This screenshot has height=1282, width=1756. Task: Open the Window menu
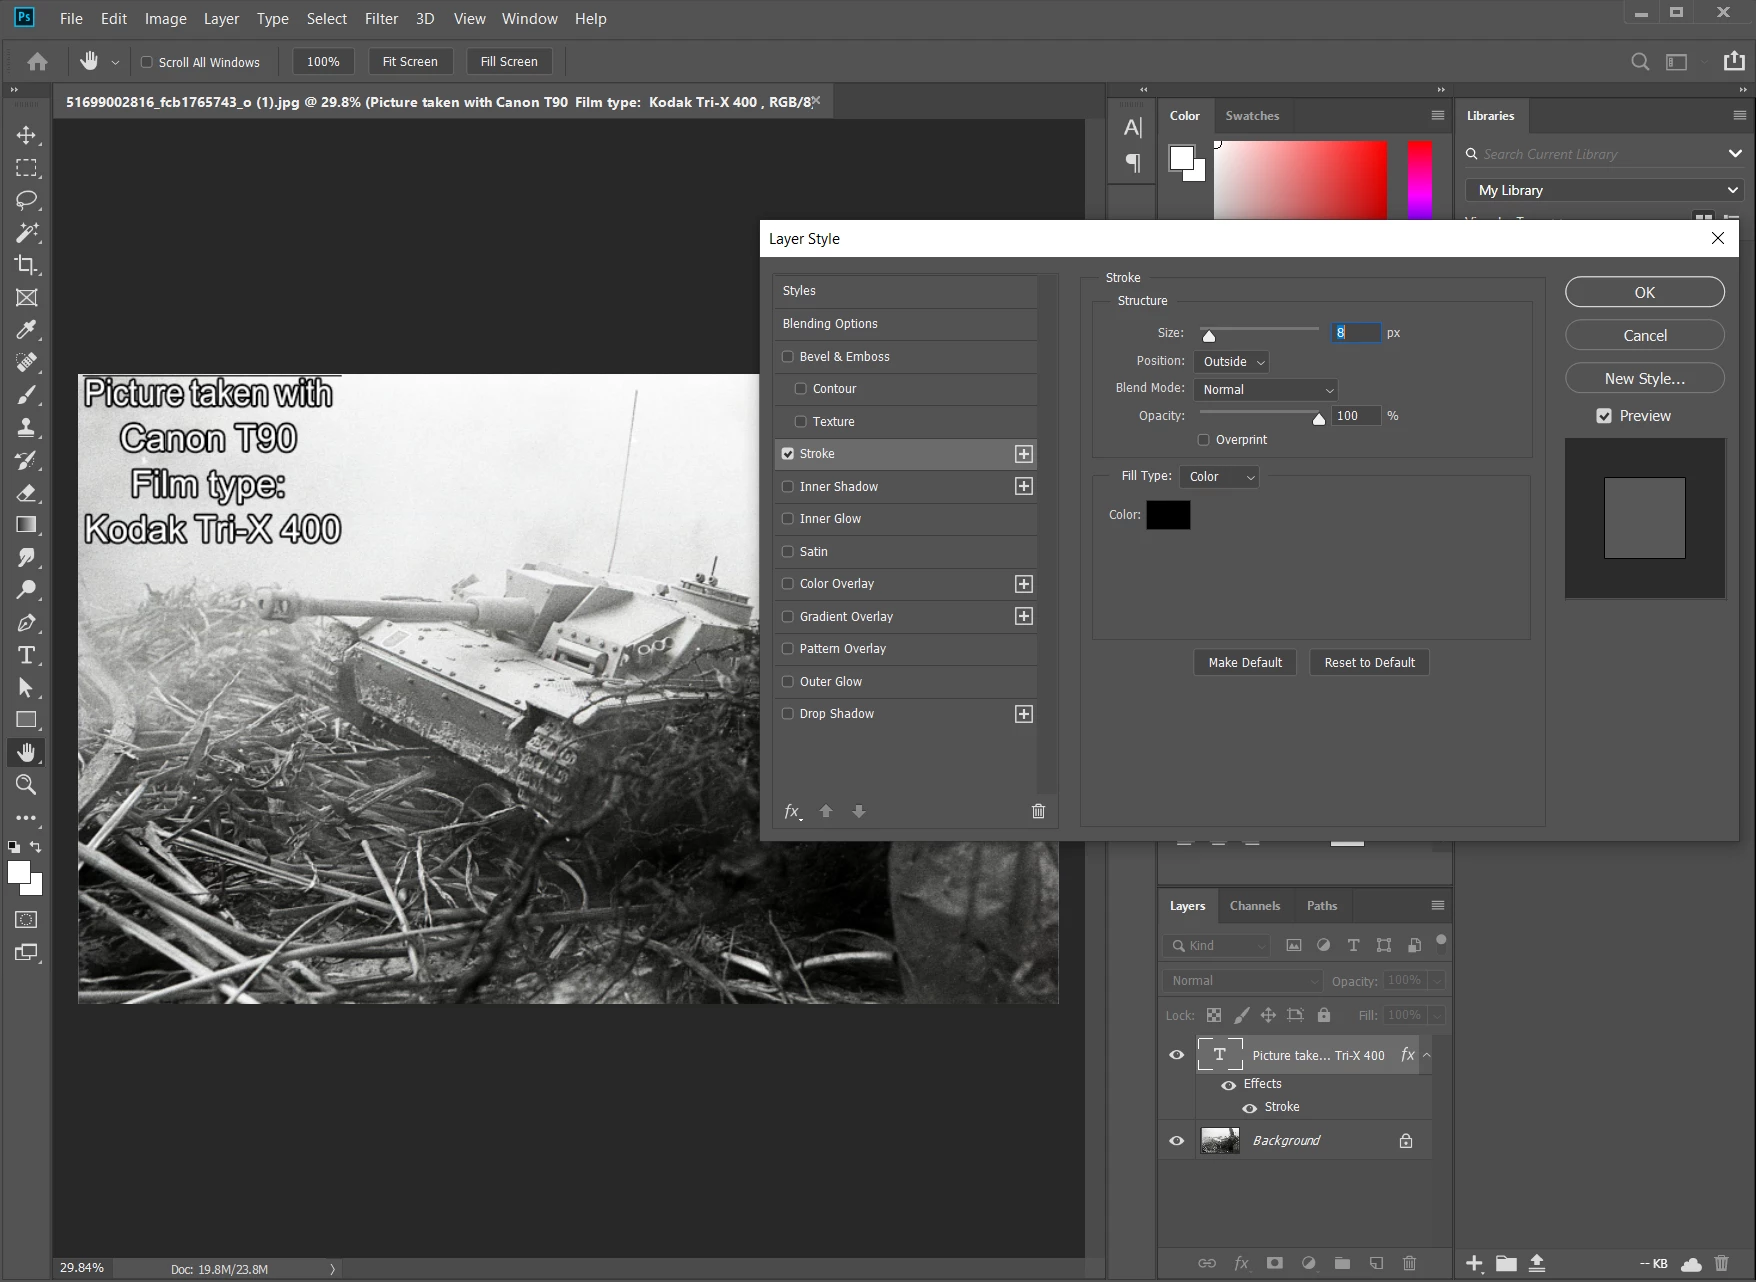pos(530,18)
